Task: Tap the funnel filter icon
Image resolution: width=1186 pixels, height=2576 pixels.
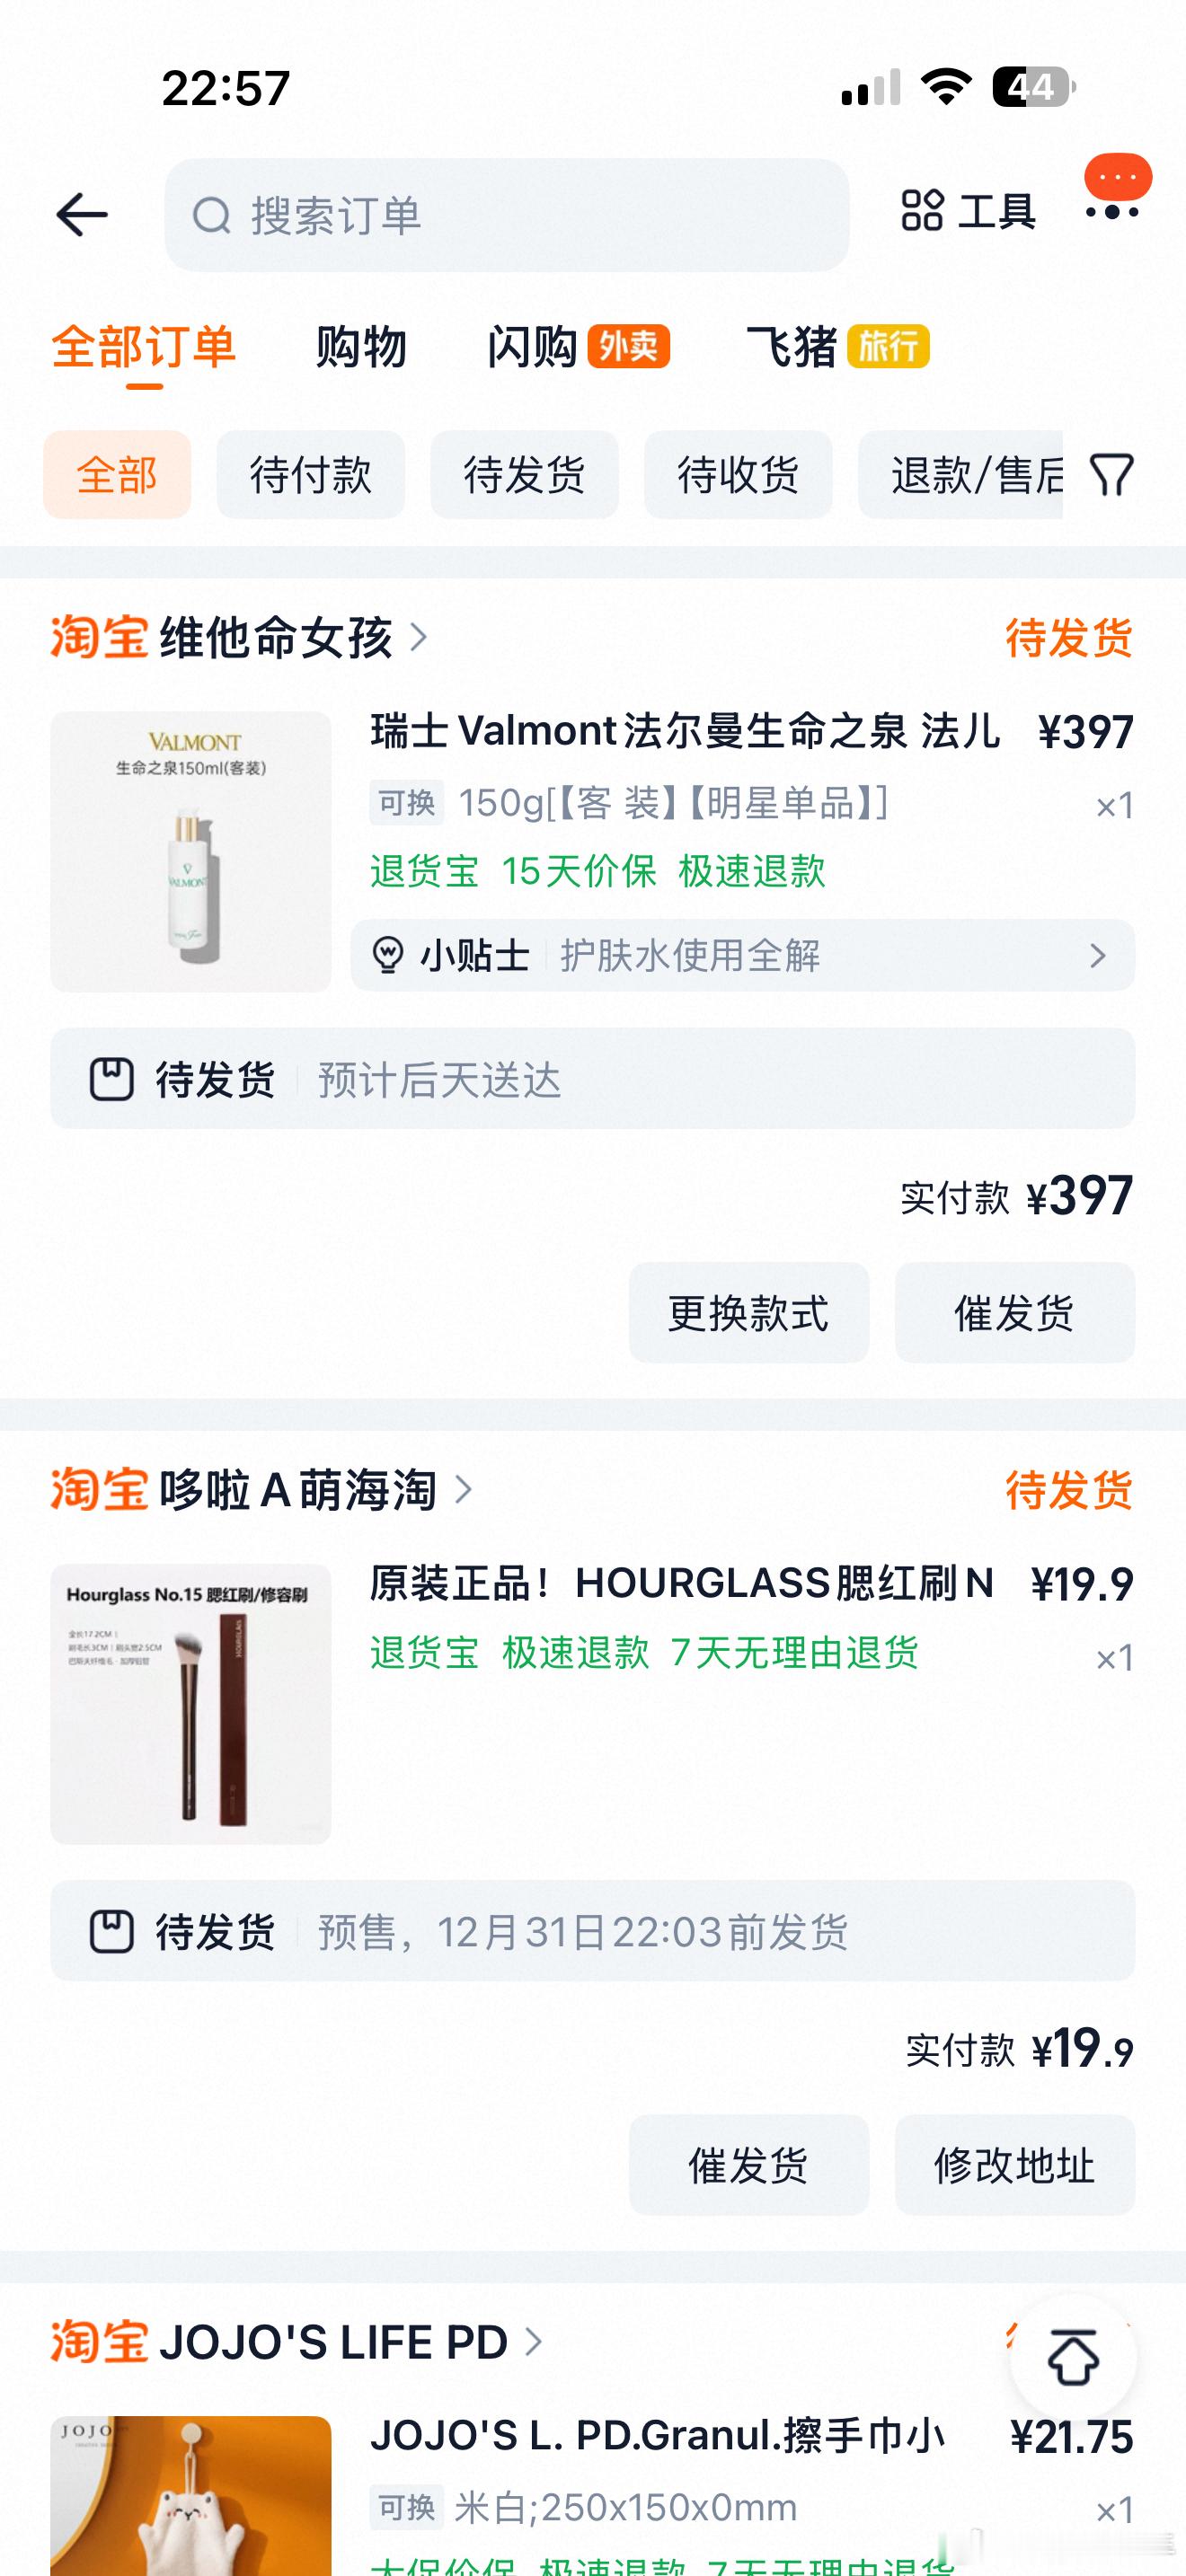Action: click(x=1111, y=474)
